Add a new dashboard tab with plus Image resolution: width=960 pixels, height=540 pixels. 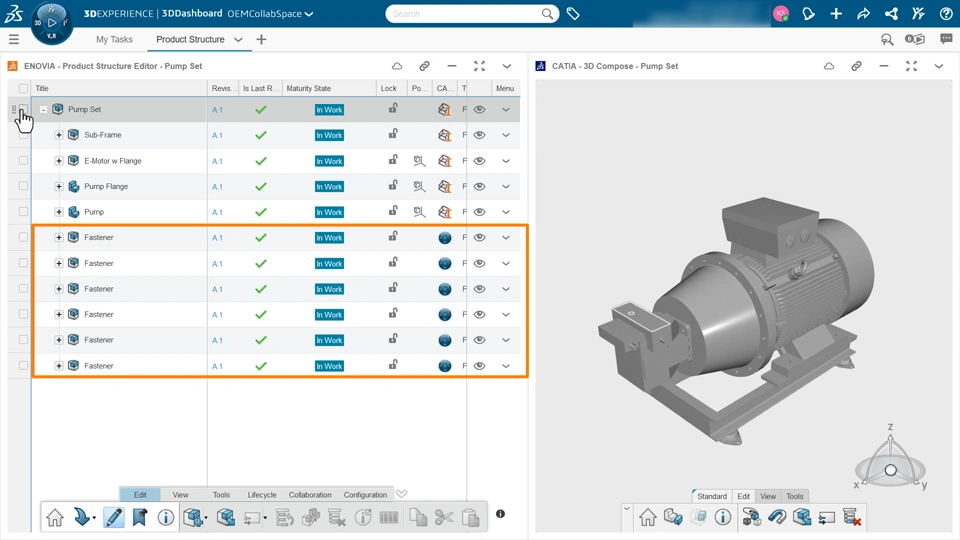tap(261, 39)
